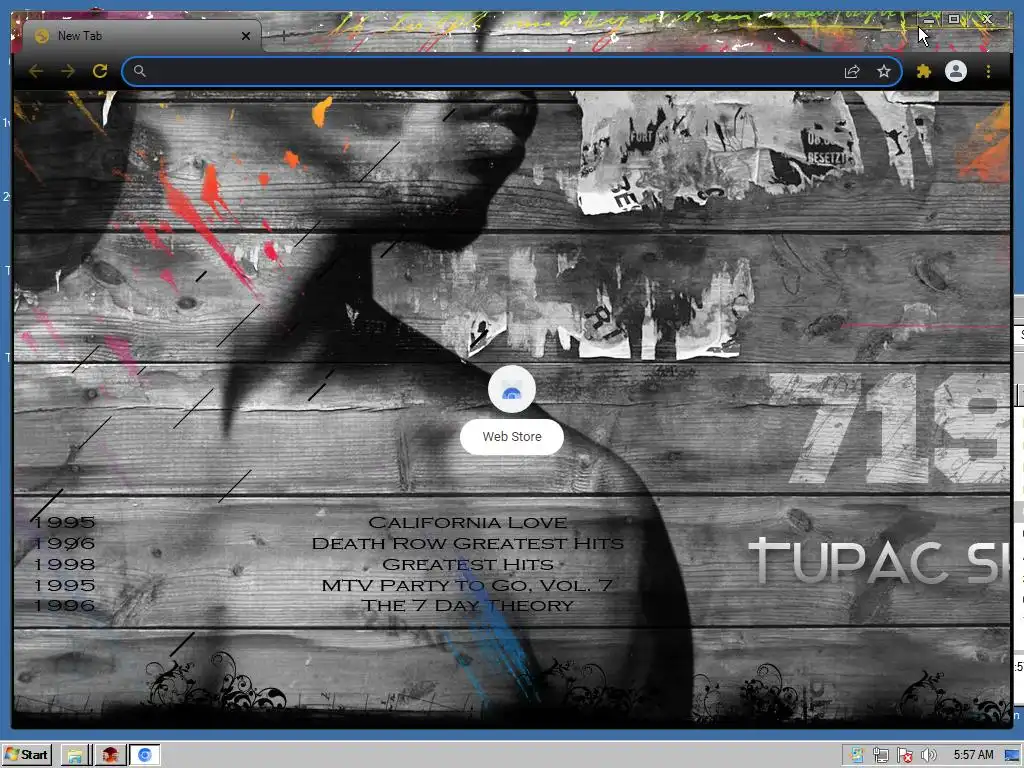Image resolution: width=1024 pixels, height=768 pixels.
Task: Go back using the browser back arrow
Action: coord(36,71)
